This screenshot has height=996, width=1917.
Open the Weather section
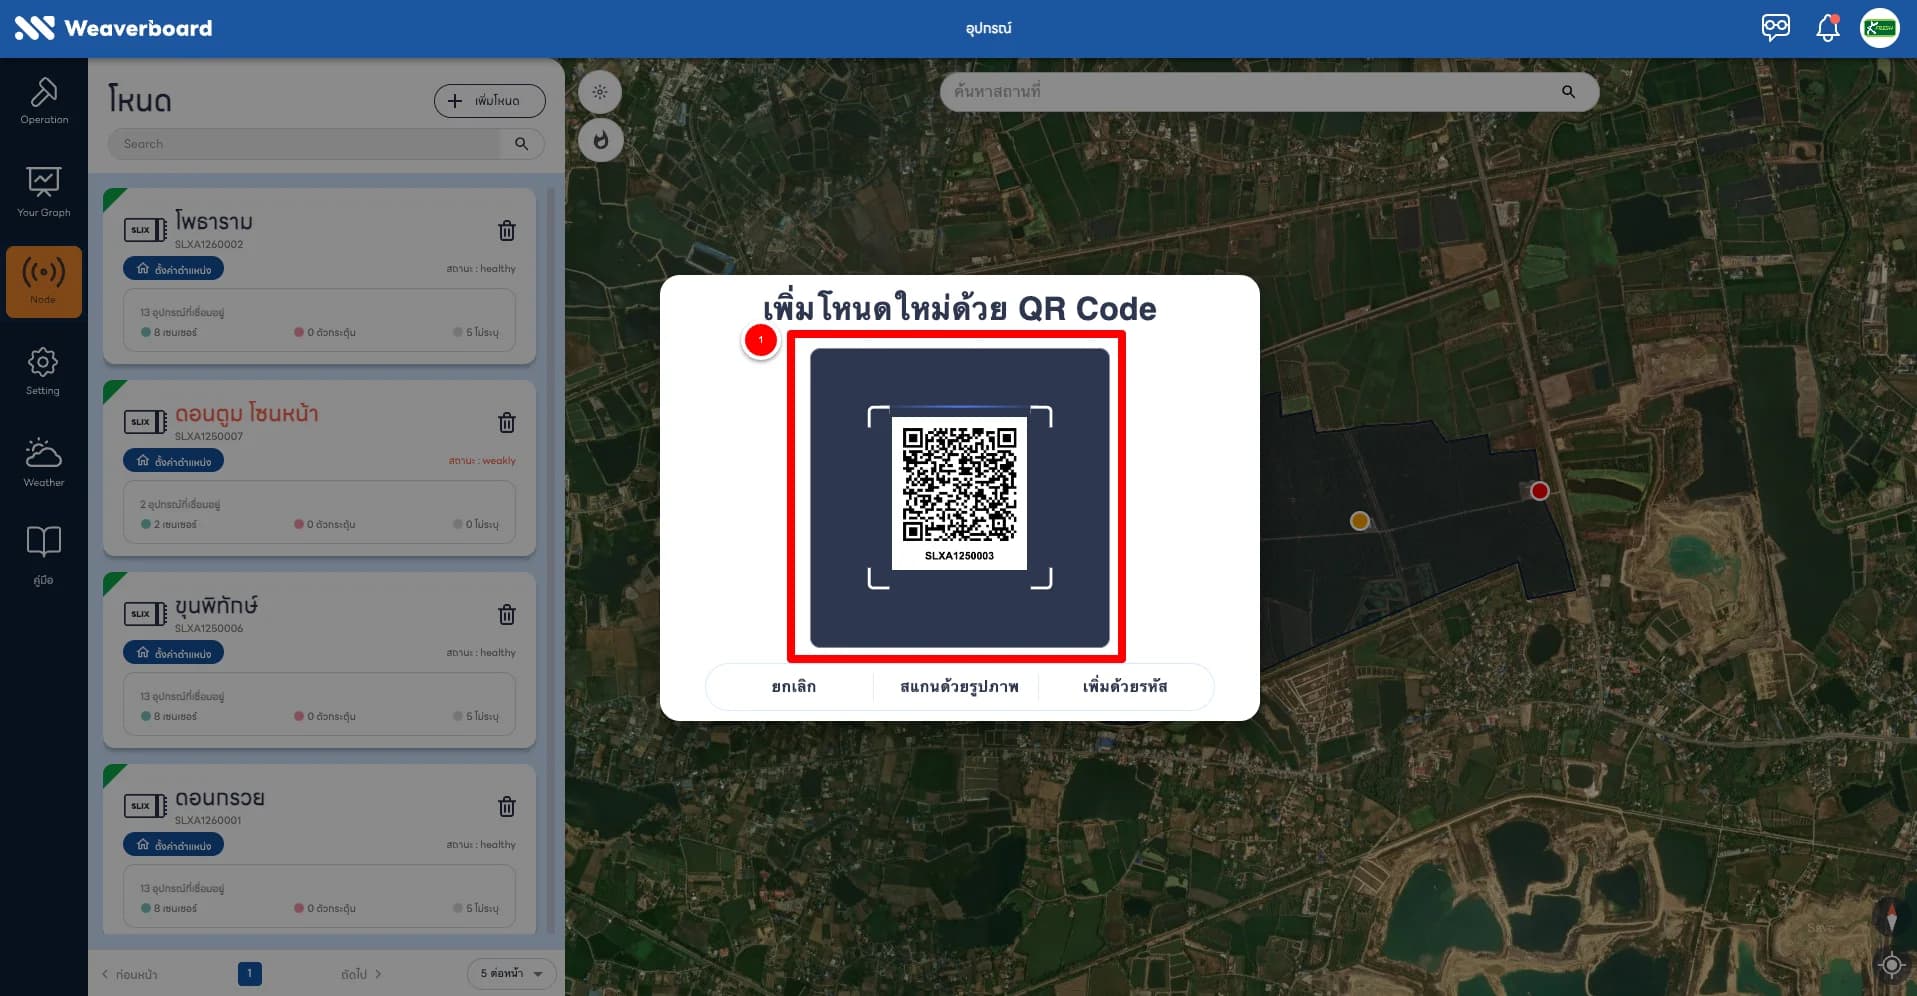(44, 462)
